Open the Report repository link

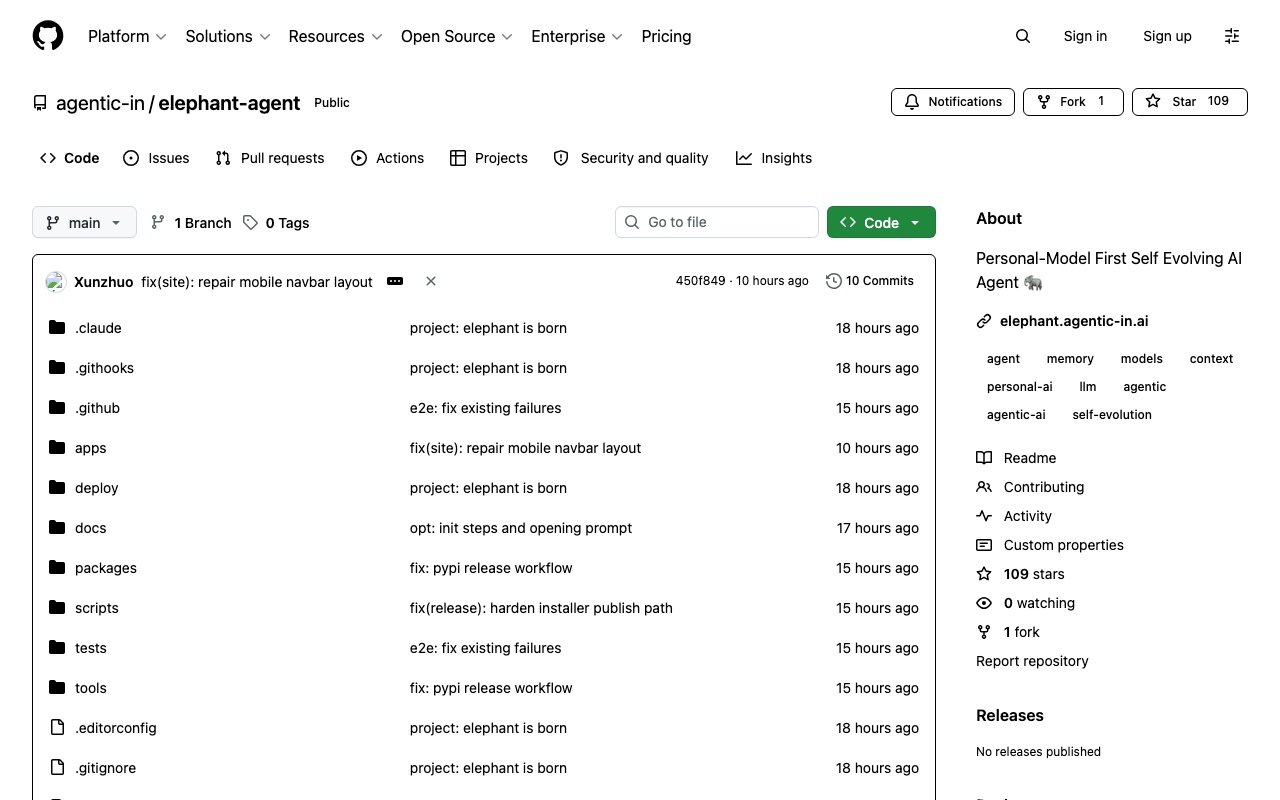click(x=1032, y=661)
